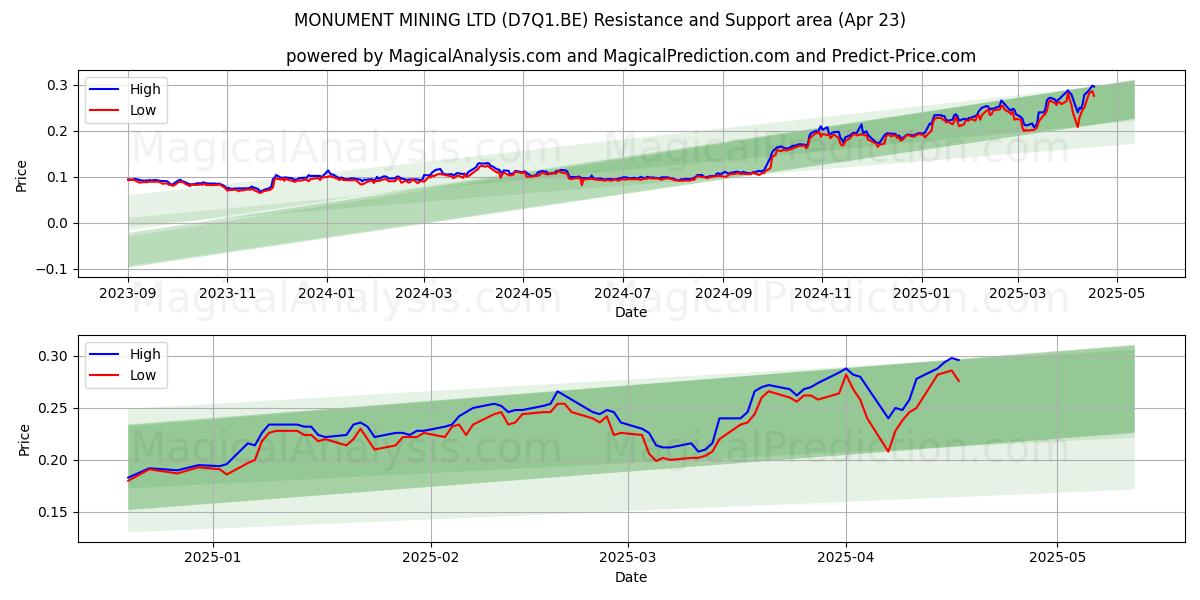The width and height of the screenshot is (1200, 600).
Task: Click the 2025-05 tick label on the bottom chart
Action: click(1057, 560)
